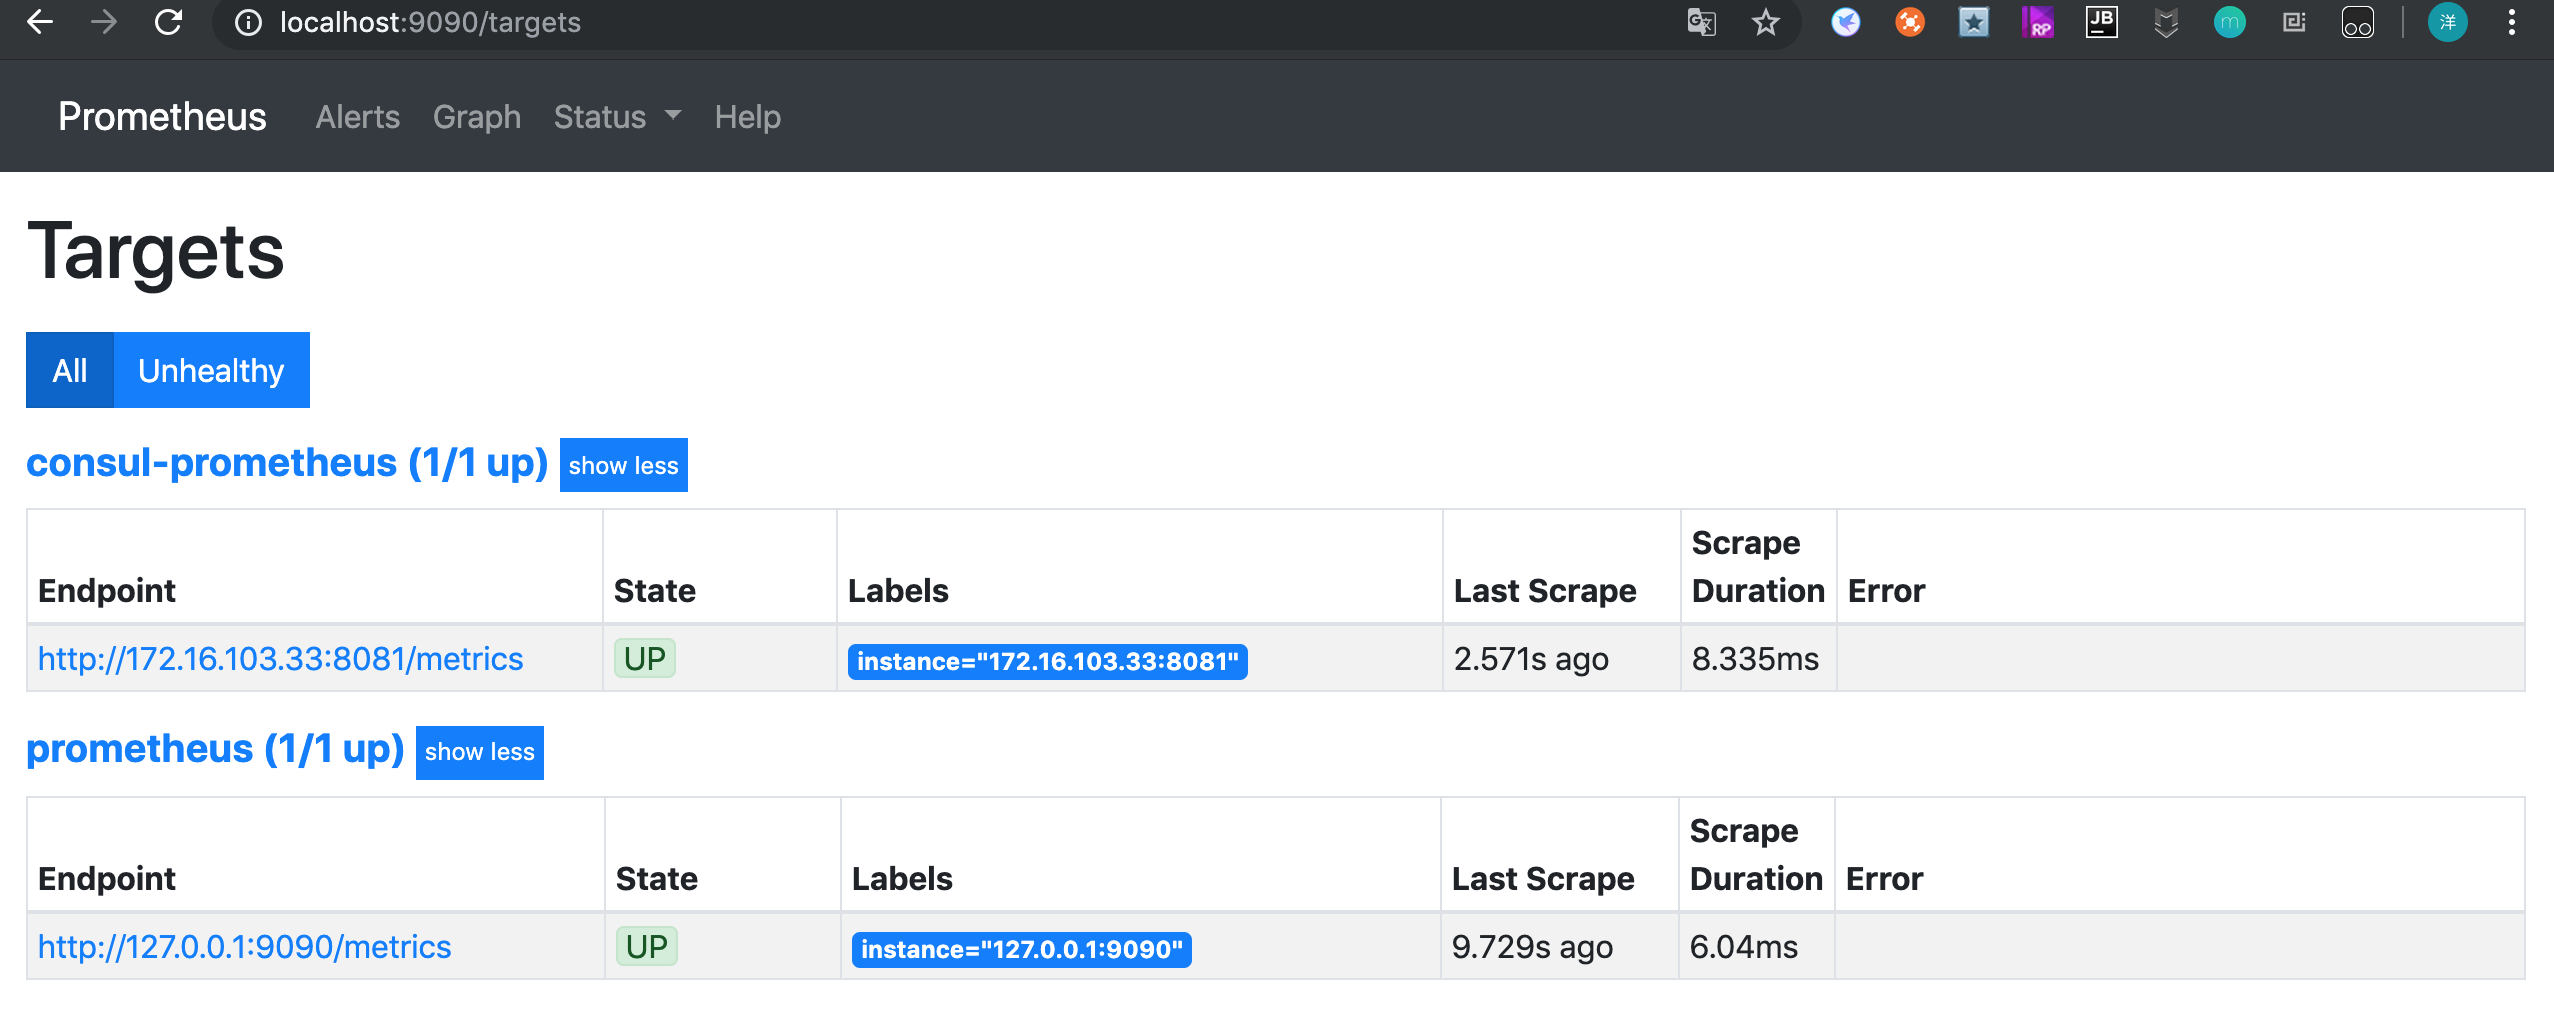This screenshot has height=1014, width=2554.
Task: Click State column header in prometheus table
Action: [x=657, y=879]
